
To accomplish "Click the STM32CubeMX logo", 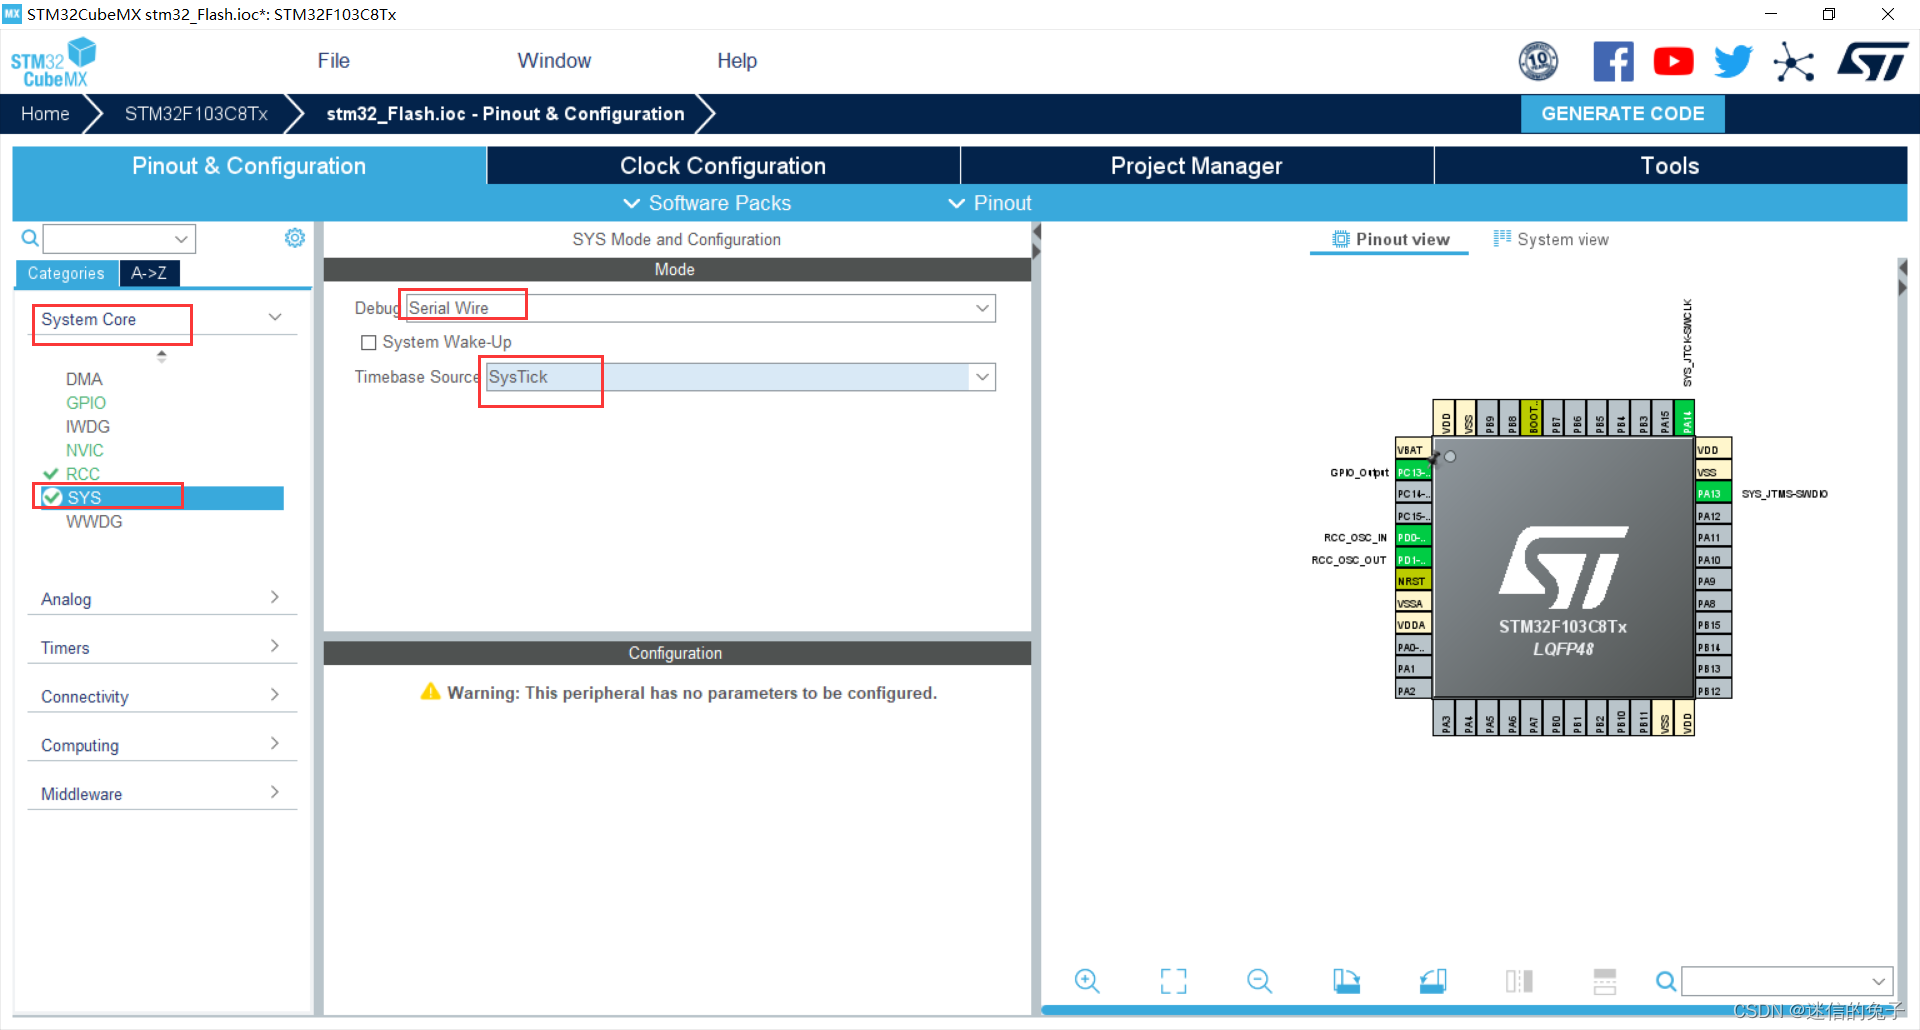I will [53, 62].
